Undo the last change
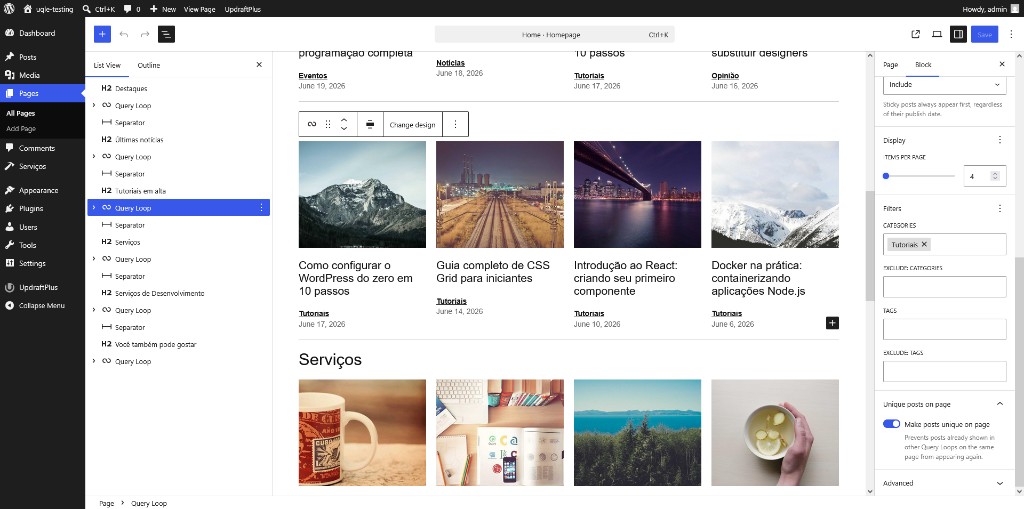This screenshot has height=509, width=1024. coord(124,35)
